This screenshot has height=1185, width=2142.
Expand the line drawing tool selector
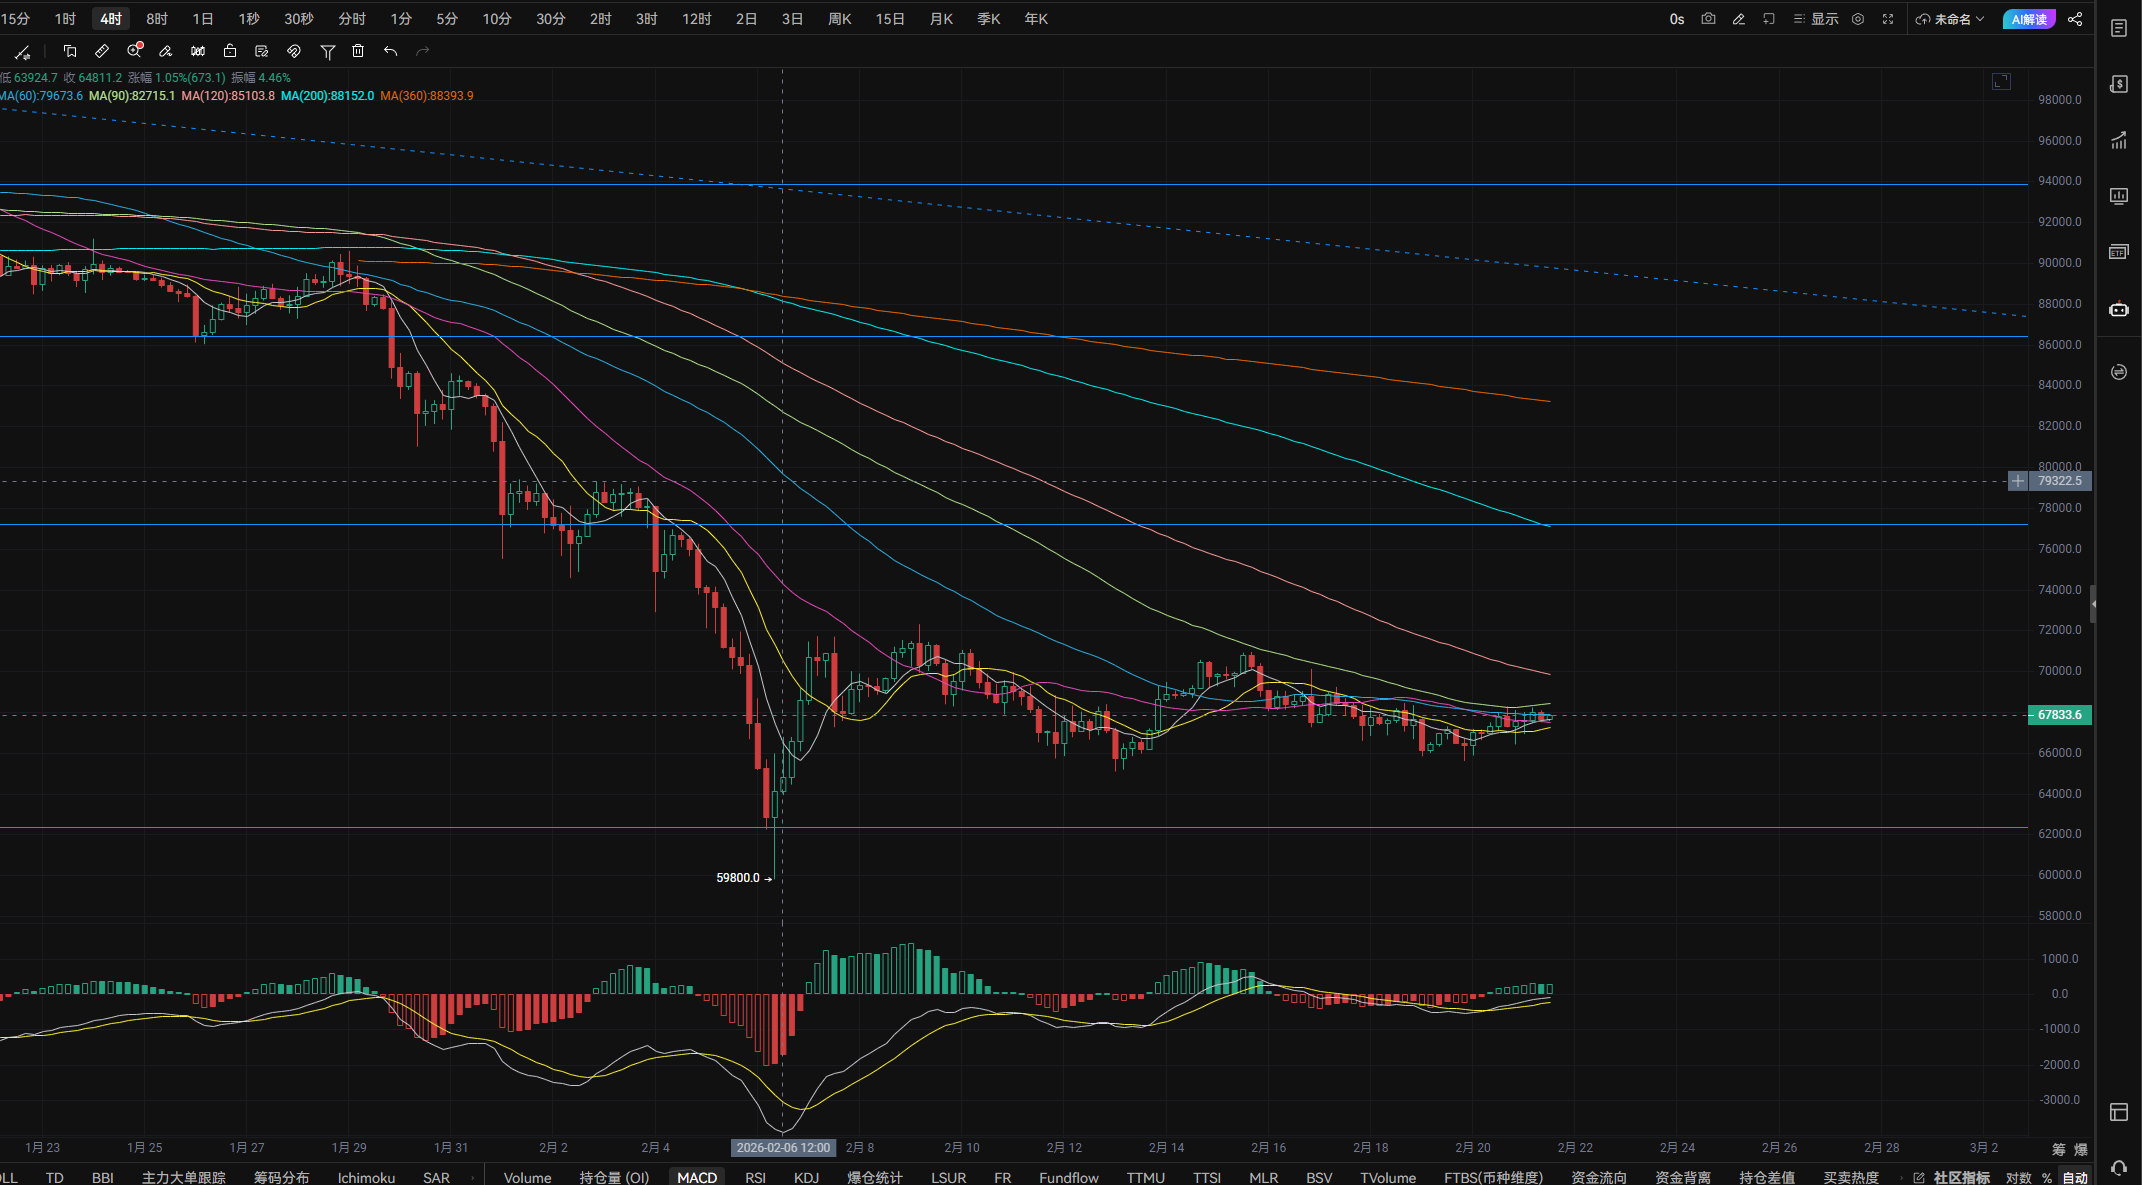point(23,52)
